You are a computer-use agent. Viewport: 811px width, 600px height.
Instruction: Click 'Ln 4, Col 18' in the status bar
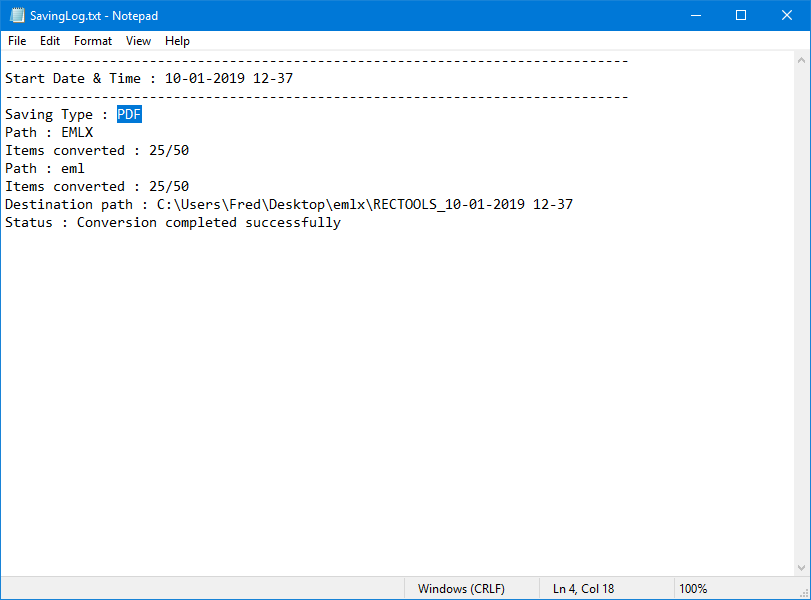point(583,589)
